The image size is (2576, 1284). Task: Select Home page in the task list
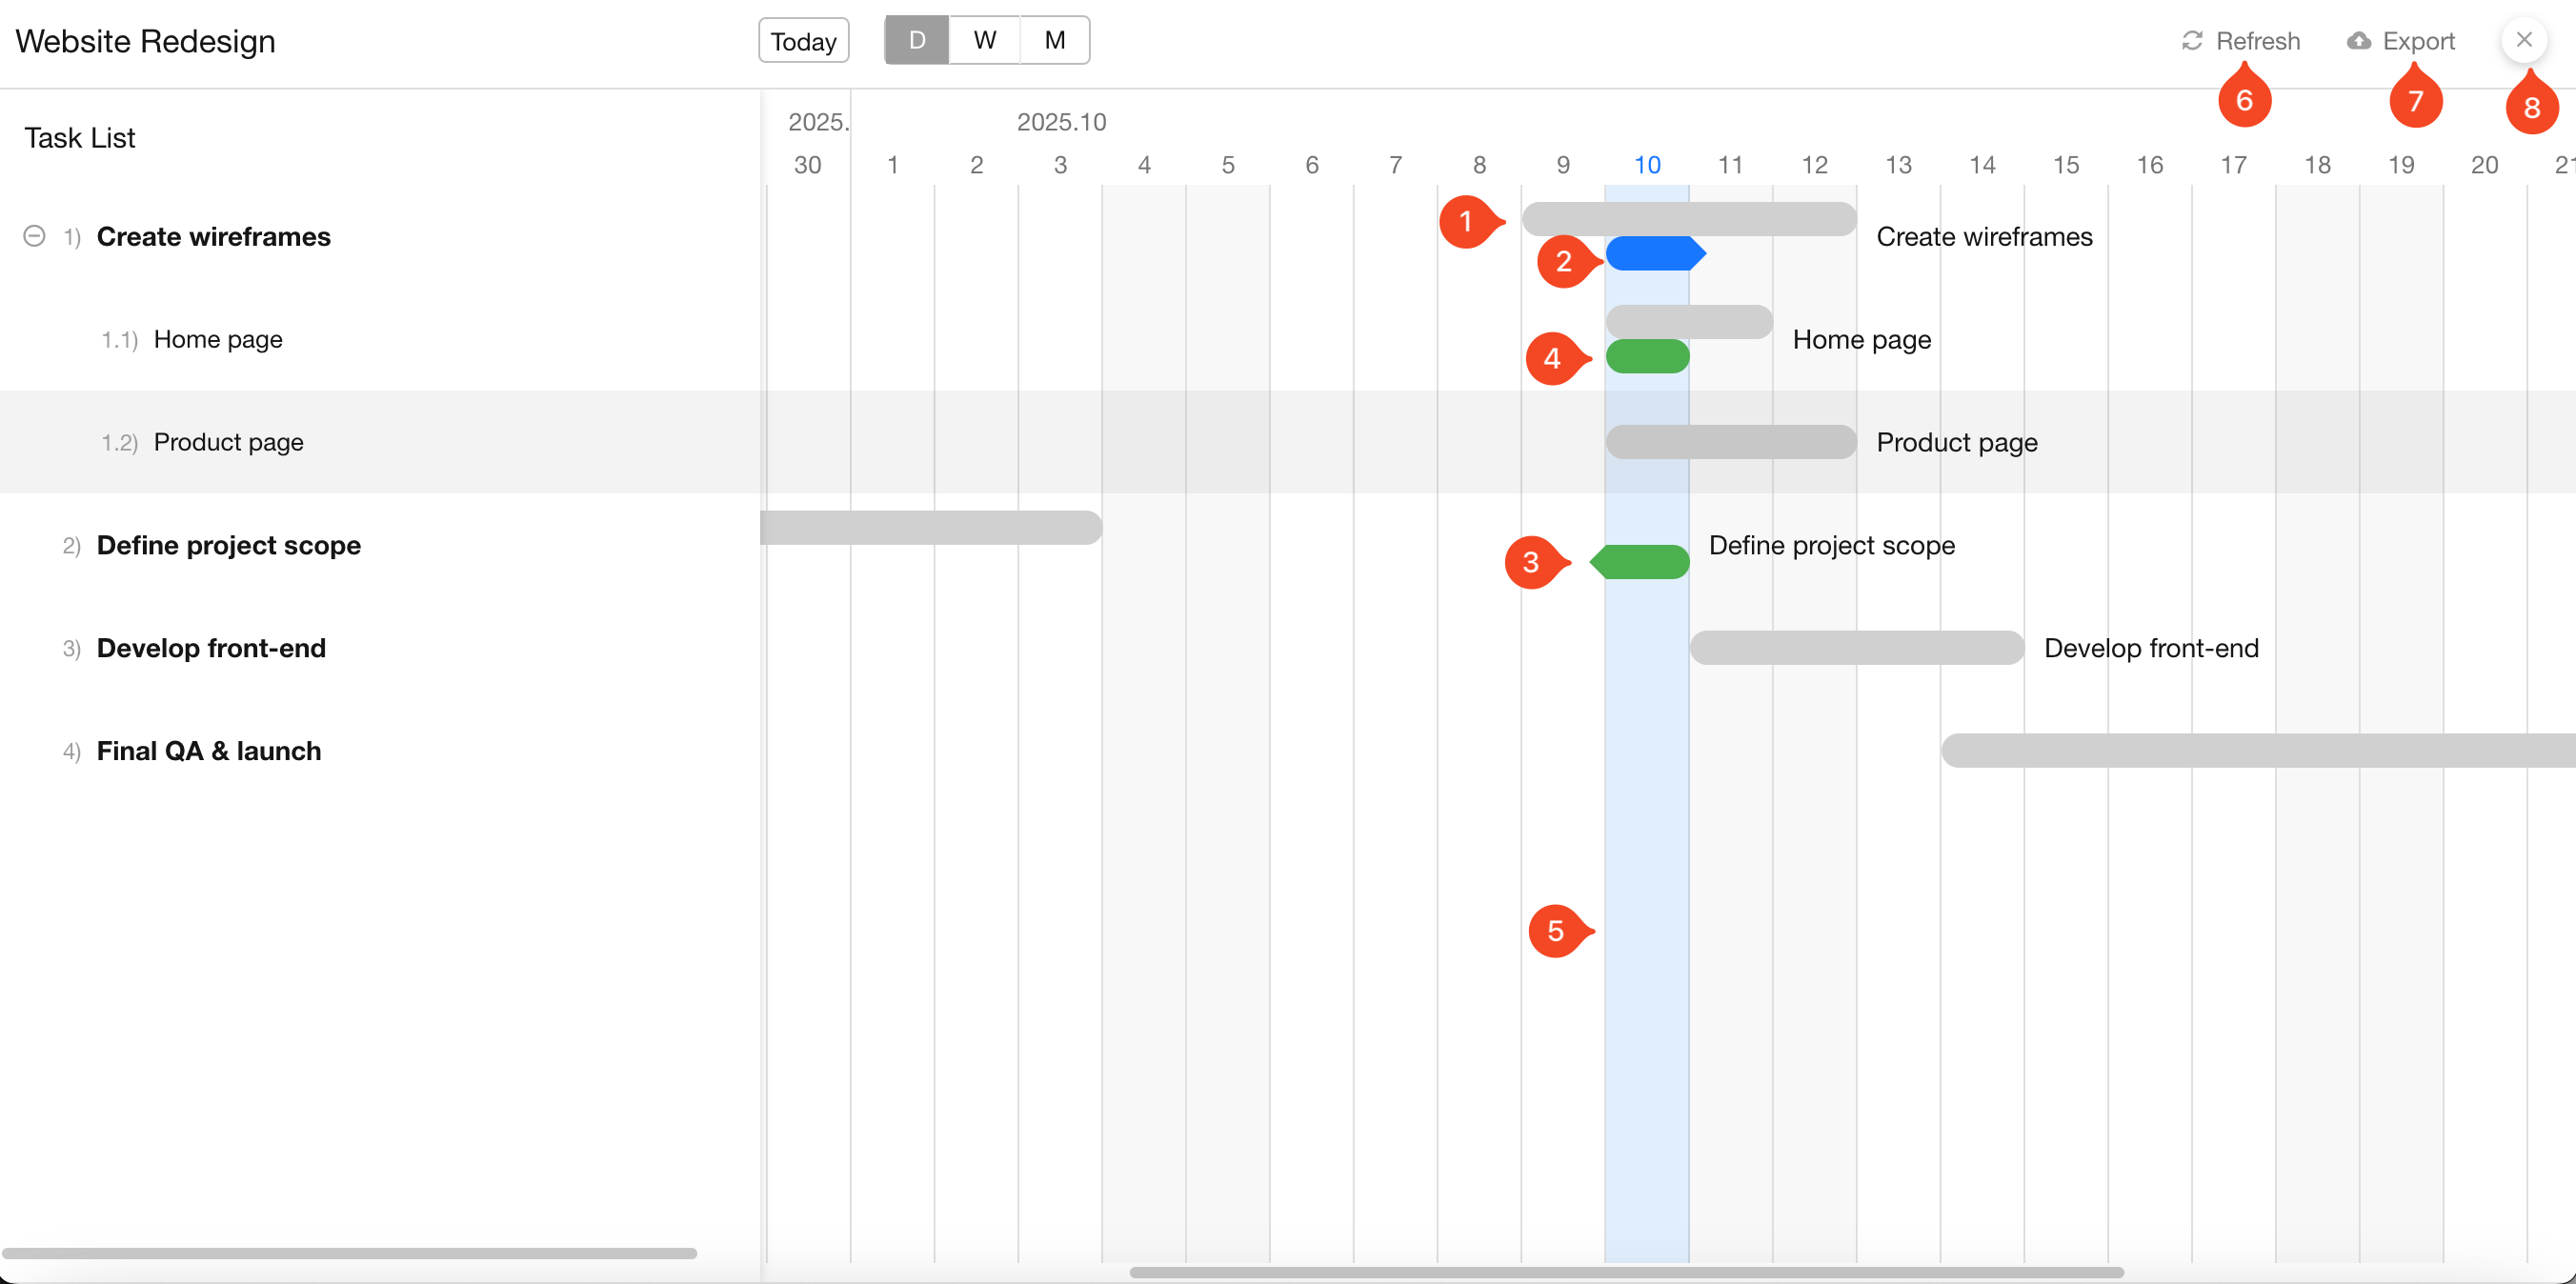[x=218, y=340]
